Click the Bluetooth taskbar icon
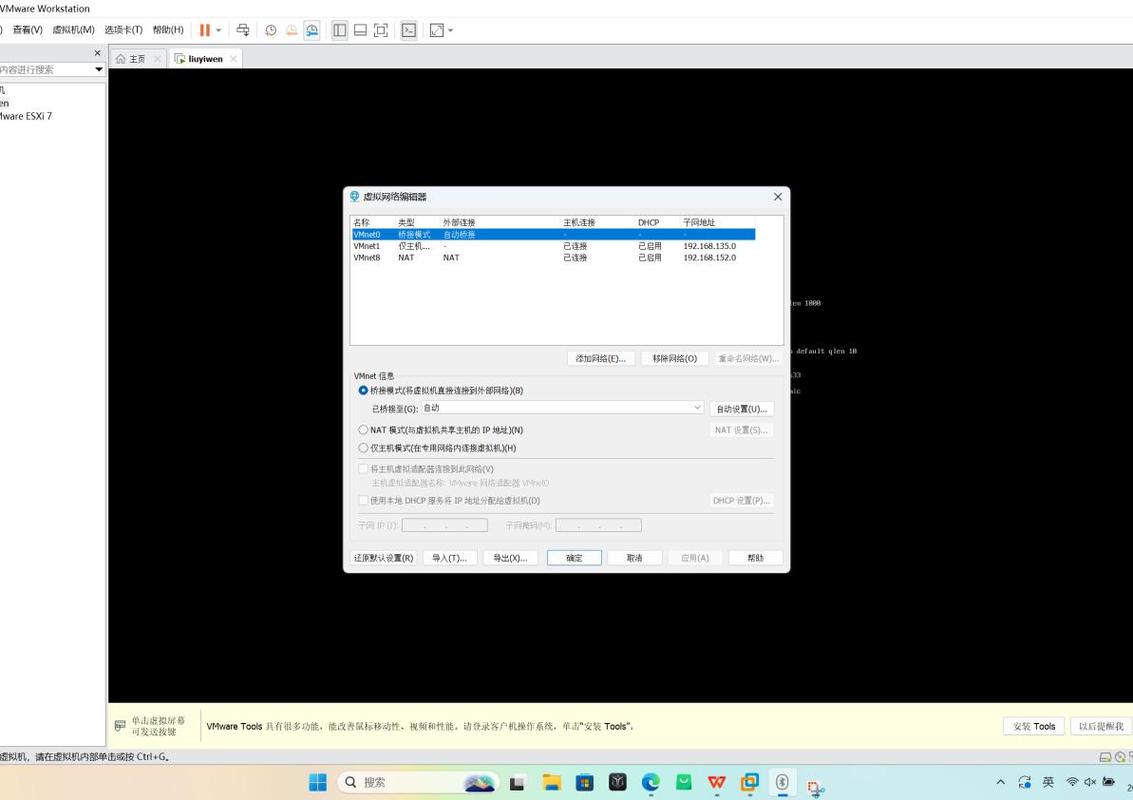 [x=782, y=782]
